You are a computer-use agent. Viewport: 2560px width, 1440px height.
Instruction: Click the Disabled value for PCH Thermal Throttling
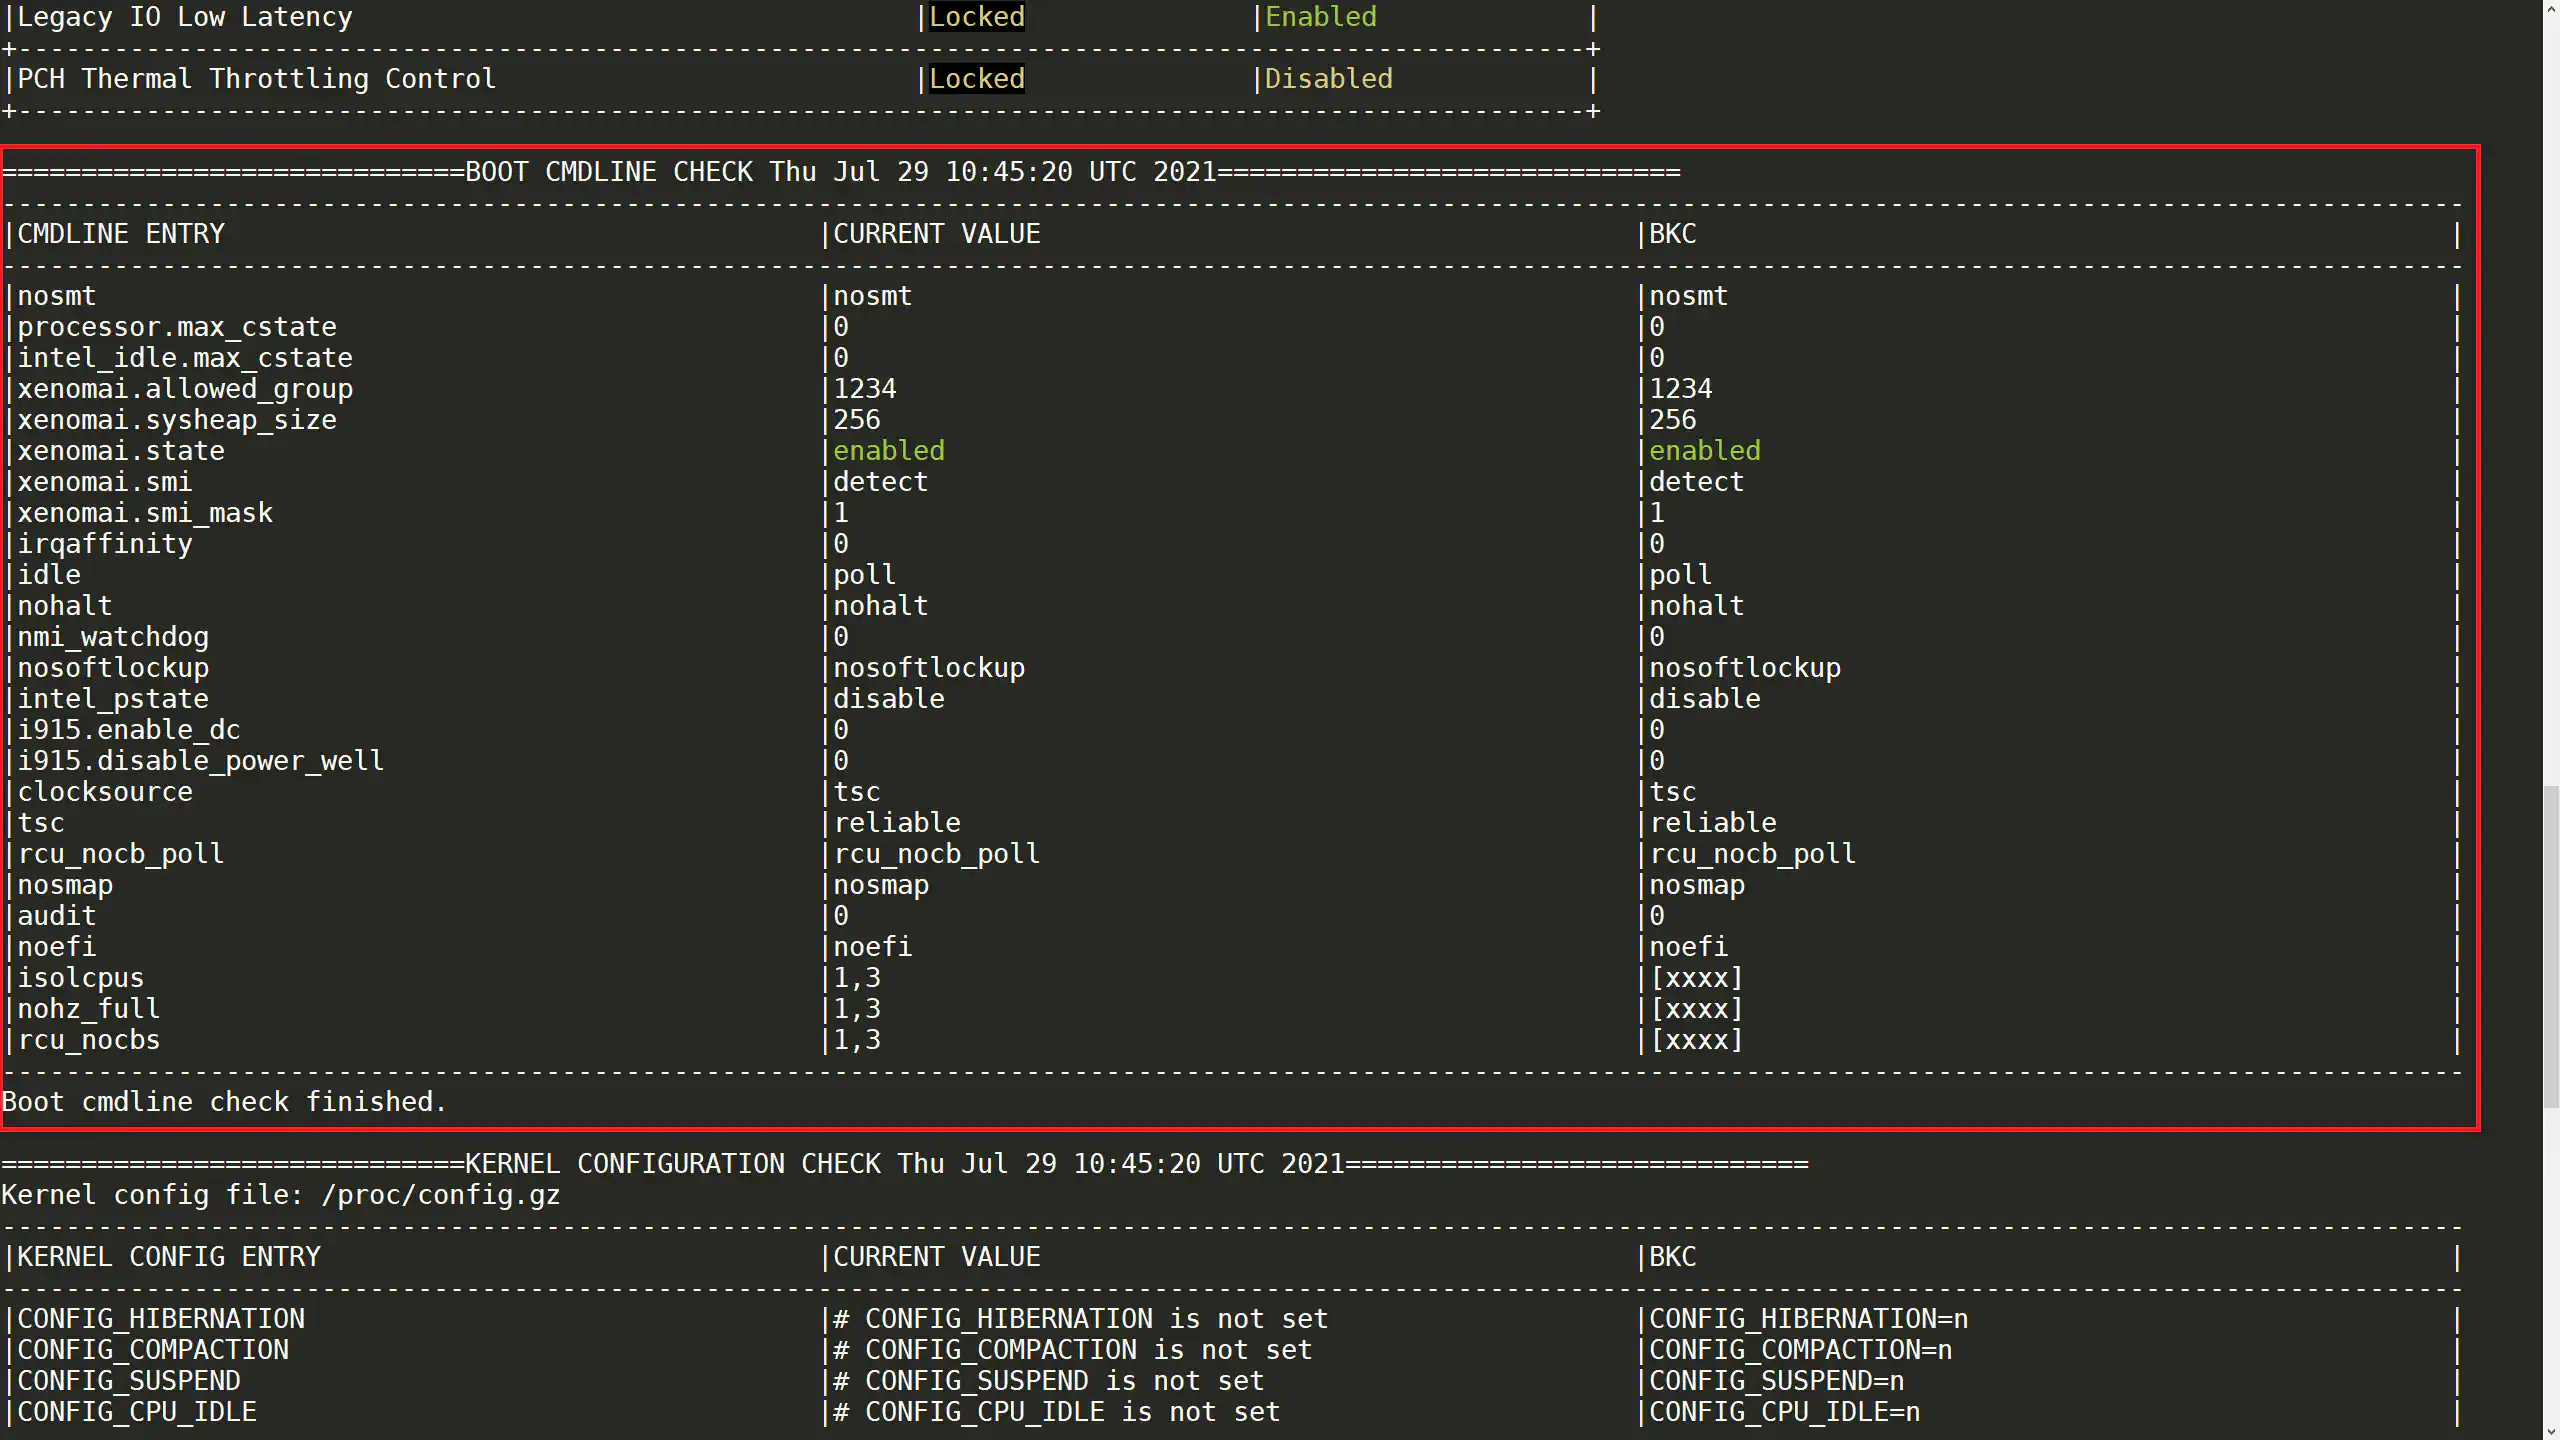click(1328, 79)
